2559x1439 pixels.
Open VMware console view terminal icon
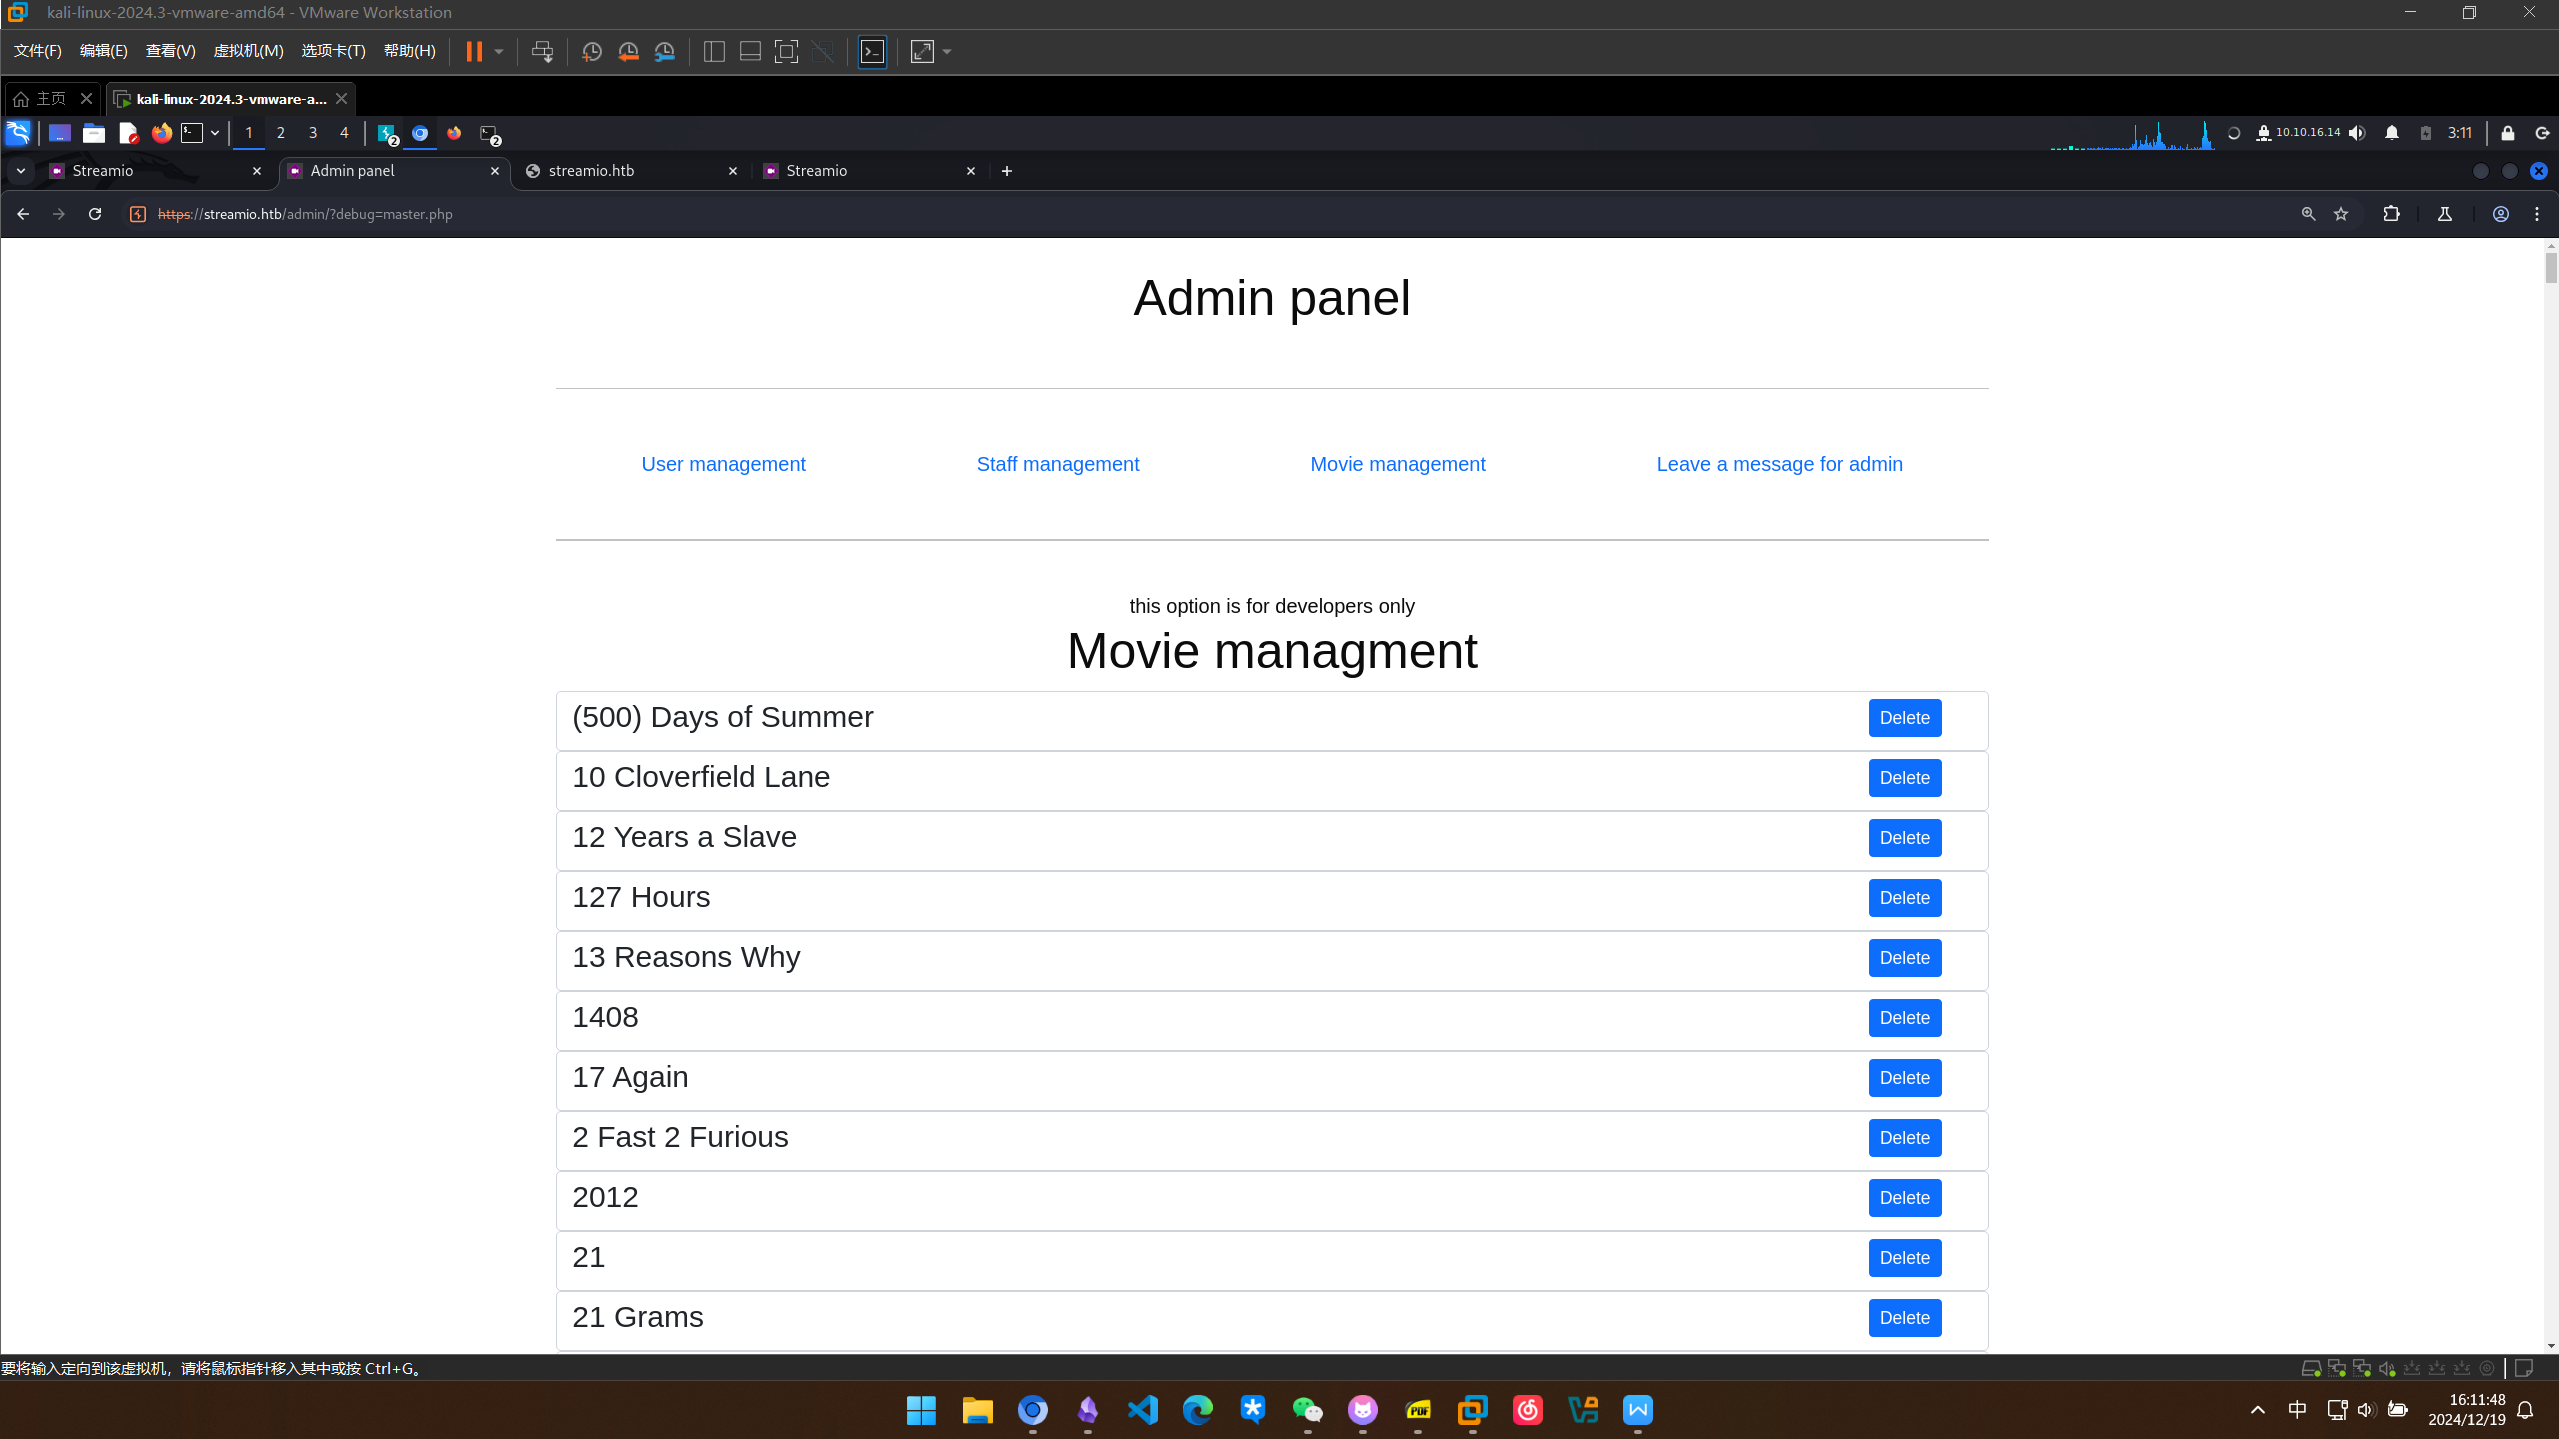pos(872,52)
